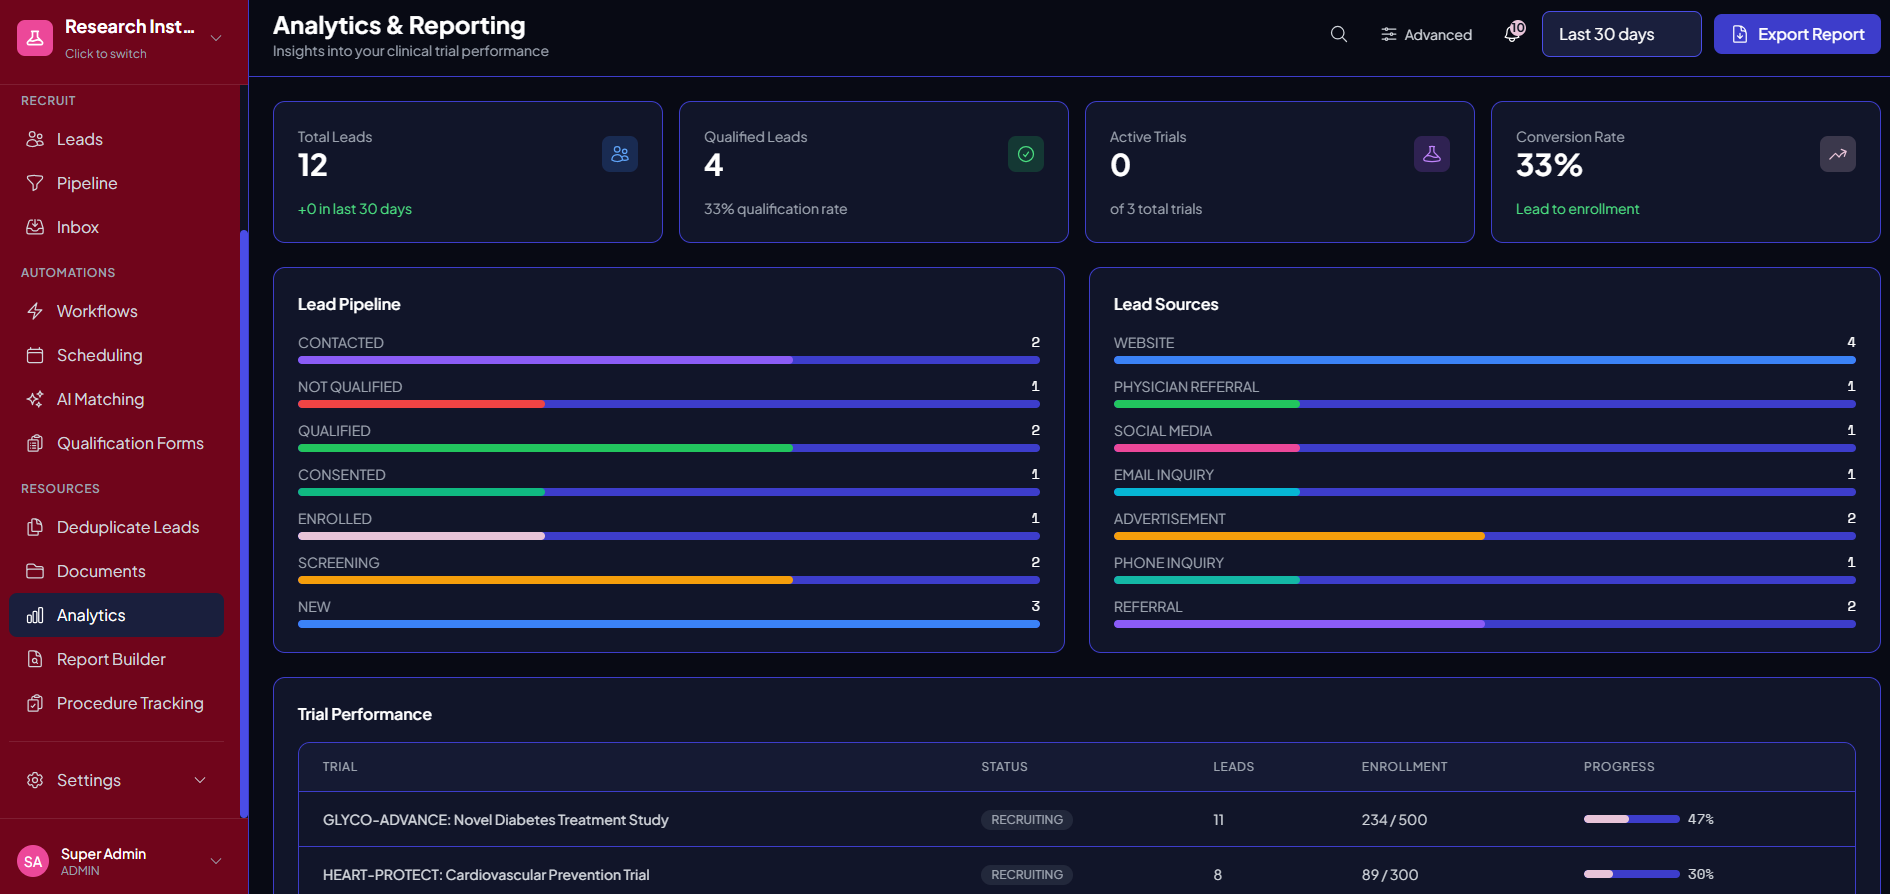Open the Leads menu item

(x=117, y=139)
